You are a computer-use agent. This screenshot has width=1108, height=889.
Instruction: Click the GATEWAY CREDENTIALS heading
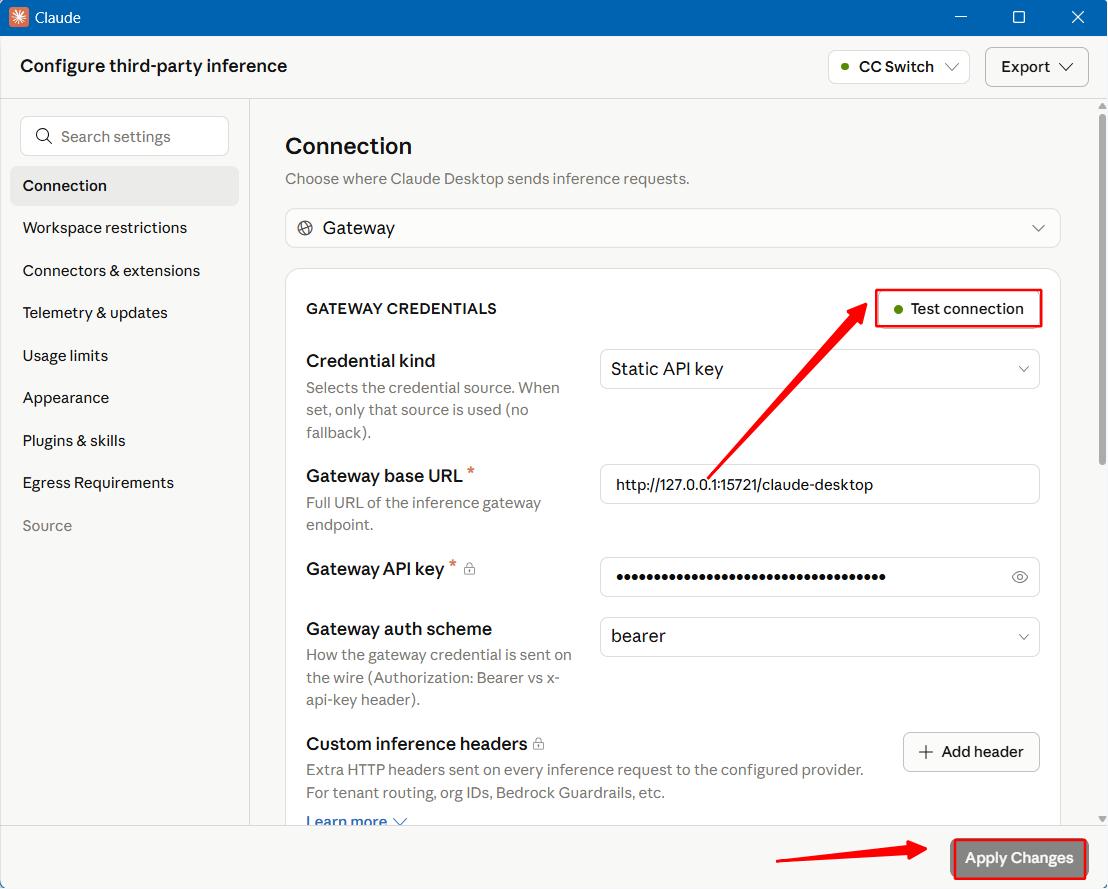coord(401,309)
